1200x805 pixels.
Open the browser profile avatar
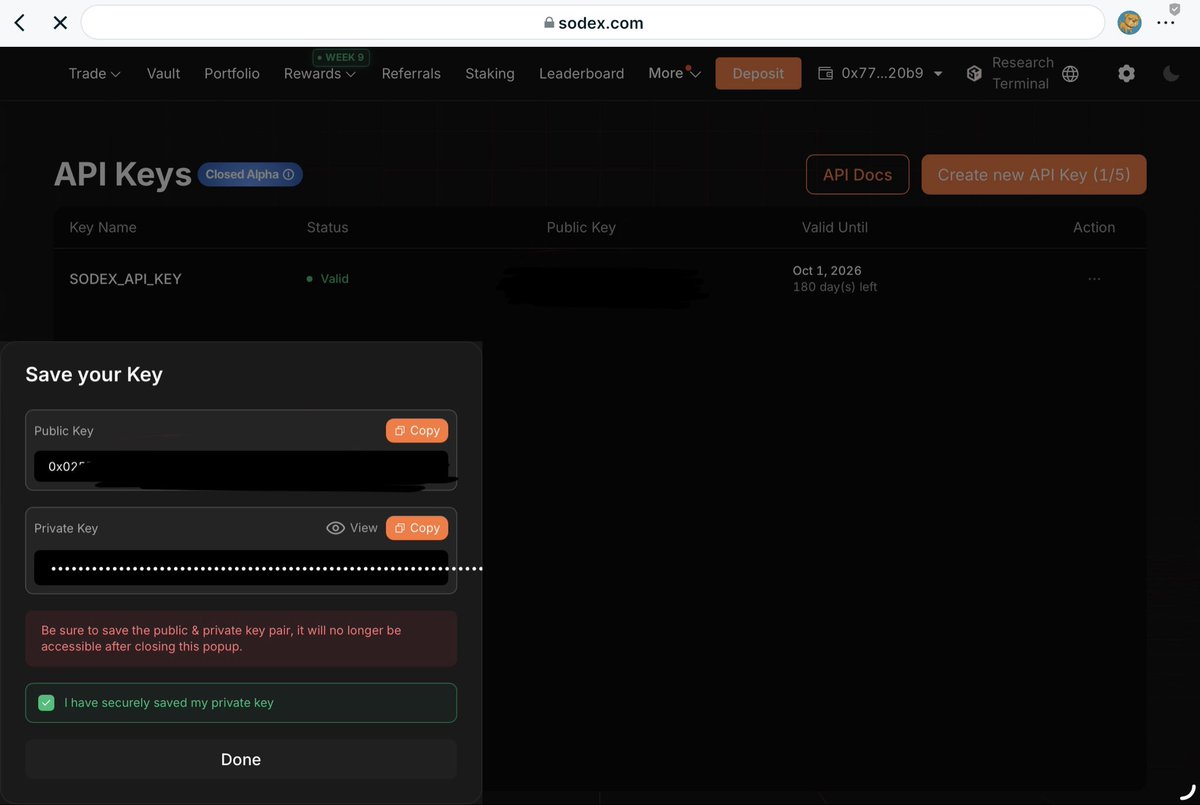point(1130,23)
